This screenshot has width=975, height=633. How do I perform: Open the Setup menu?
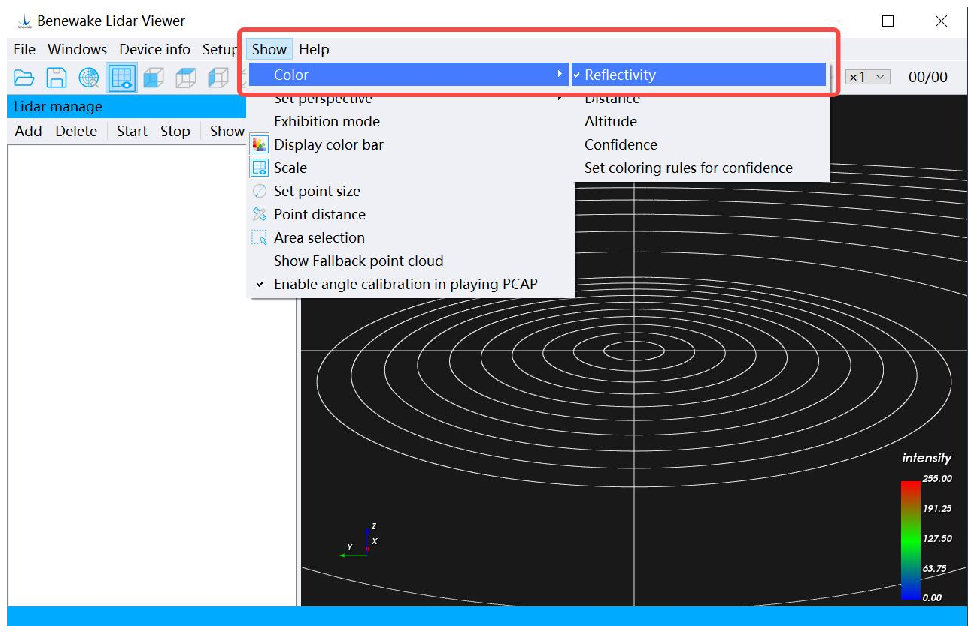tap(219, 49)
